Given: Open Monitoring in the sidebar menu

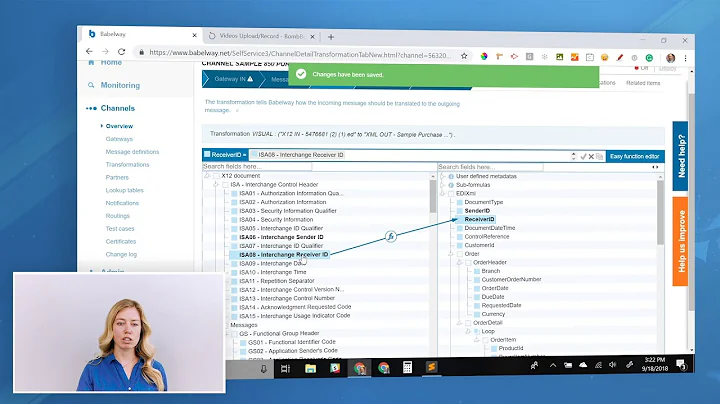Looking at the screenshot, I should pos(120,85).
